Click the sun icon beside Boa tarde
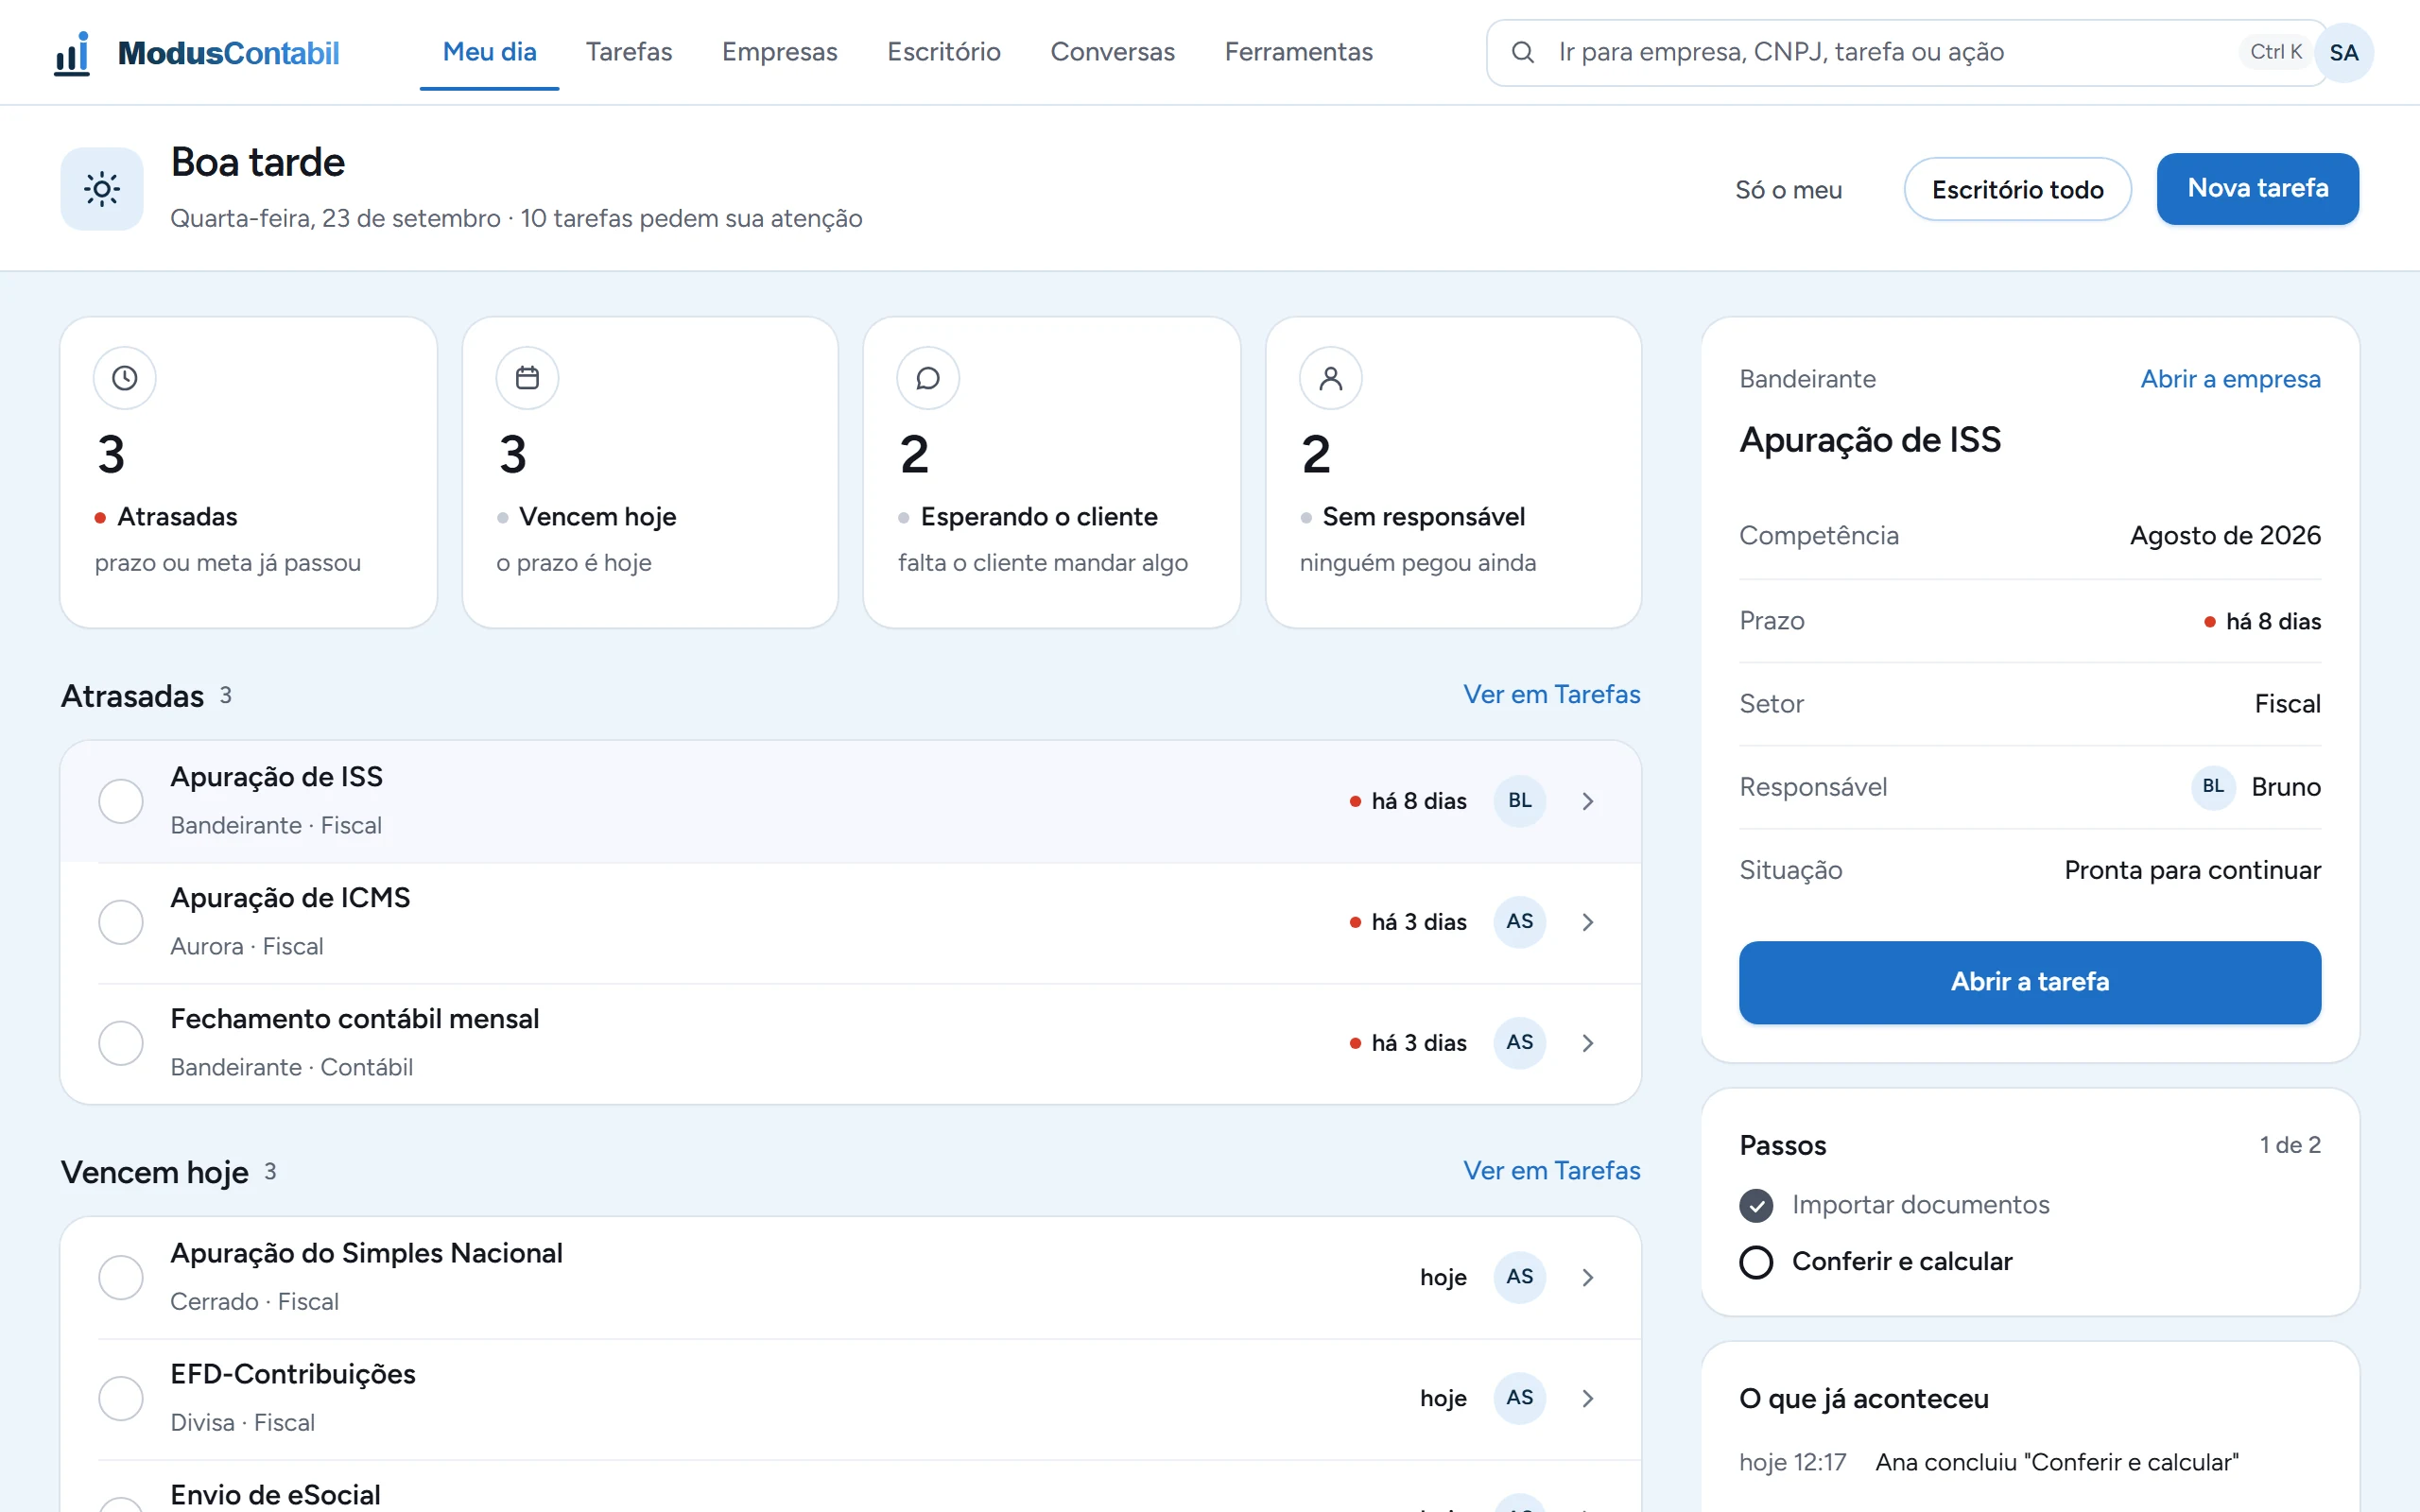This screenshot has height=1512, width=2420. pyautogui.click(x=102, y=189)
